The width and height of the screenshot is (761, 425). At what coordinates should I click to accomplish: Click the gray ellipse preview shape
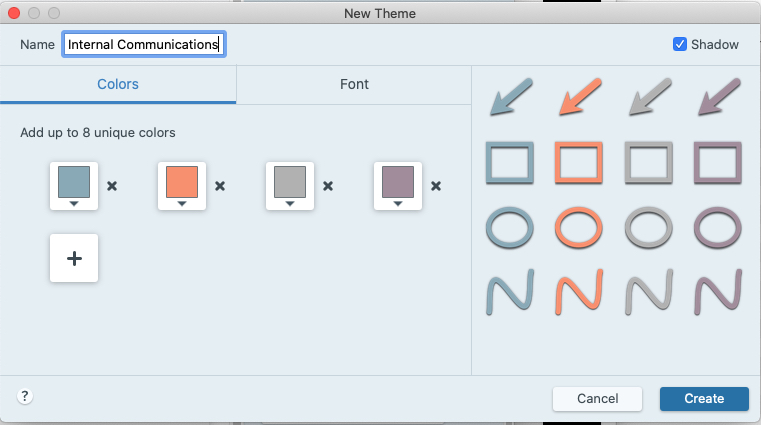tap(648, 228)
